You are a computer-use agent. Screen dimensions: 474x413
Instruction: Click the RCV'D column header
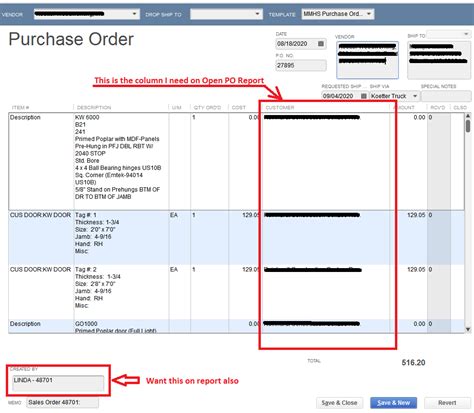tap(438, 108)
